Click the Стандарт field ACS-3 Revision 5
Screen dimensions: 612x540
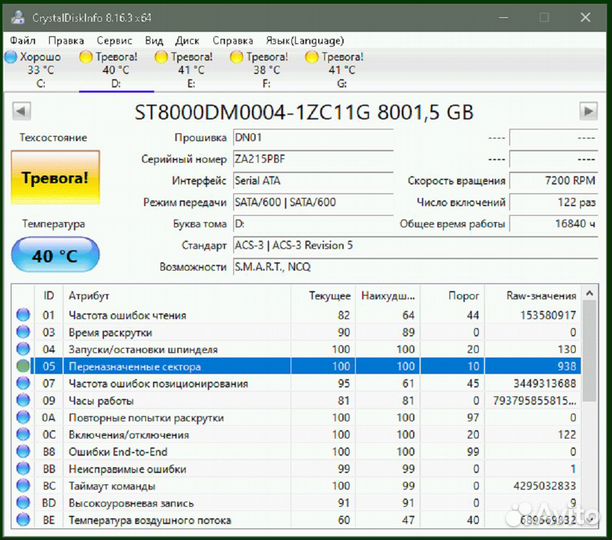415,245
